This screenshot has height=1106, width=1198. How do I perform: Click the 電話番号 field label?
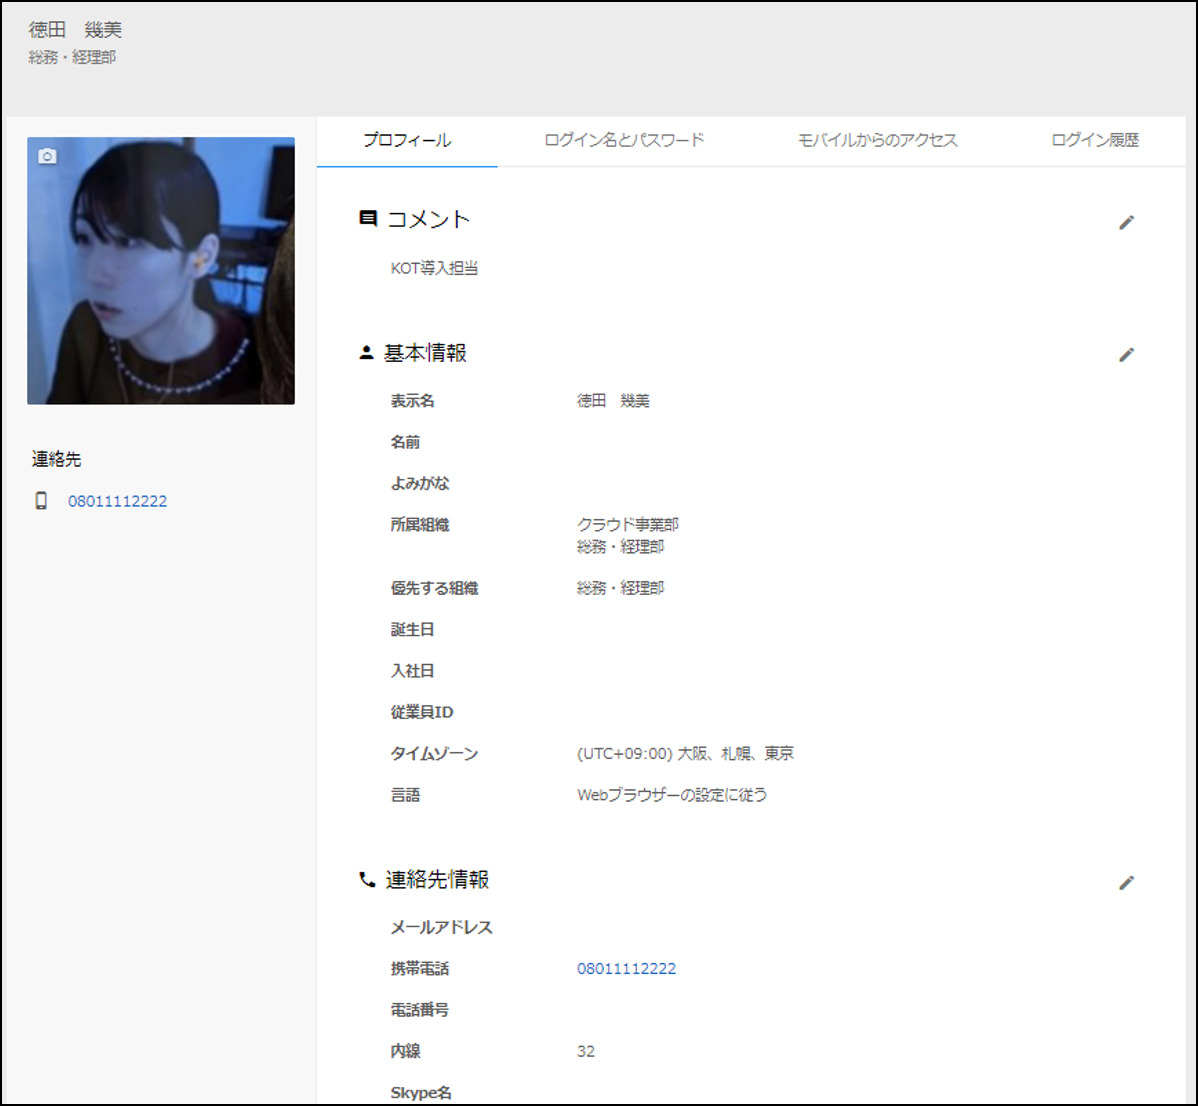click(x=419, y=1010)
